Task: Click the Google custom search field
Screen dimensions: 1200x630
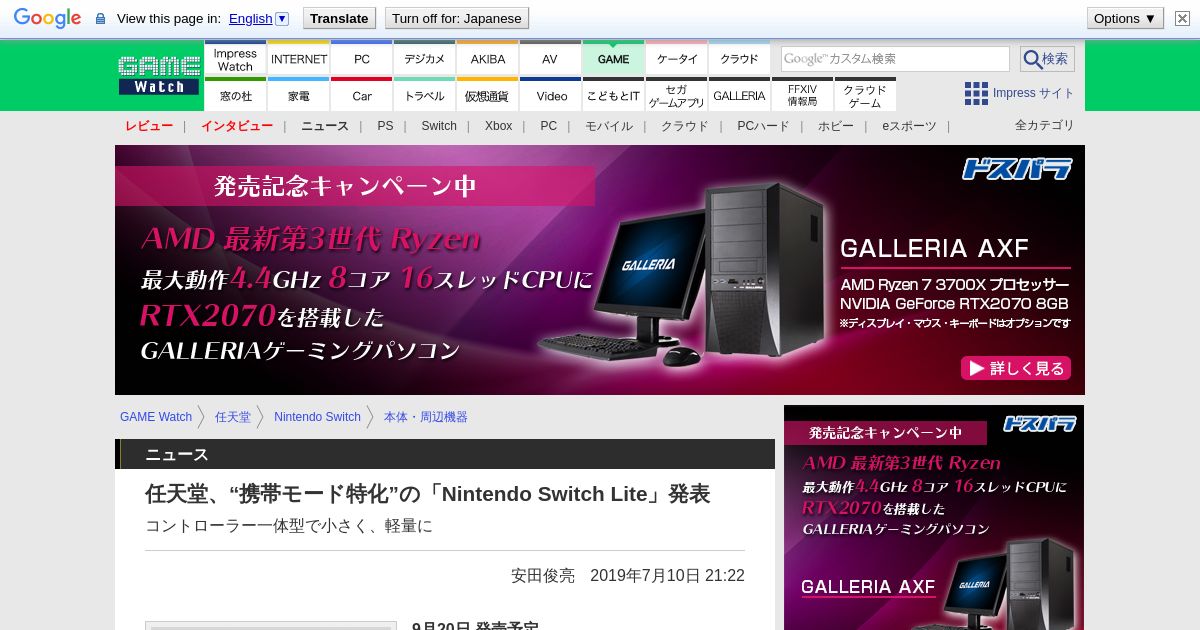Action: (895, 59)
